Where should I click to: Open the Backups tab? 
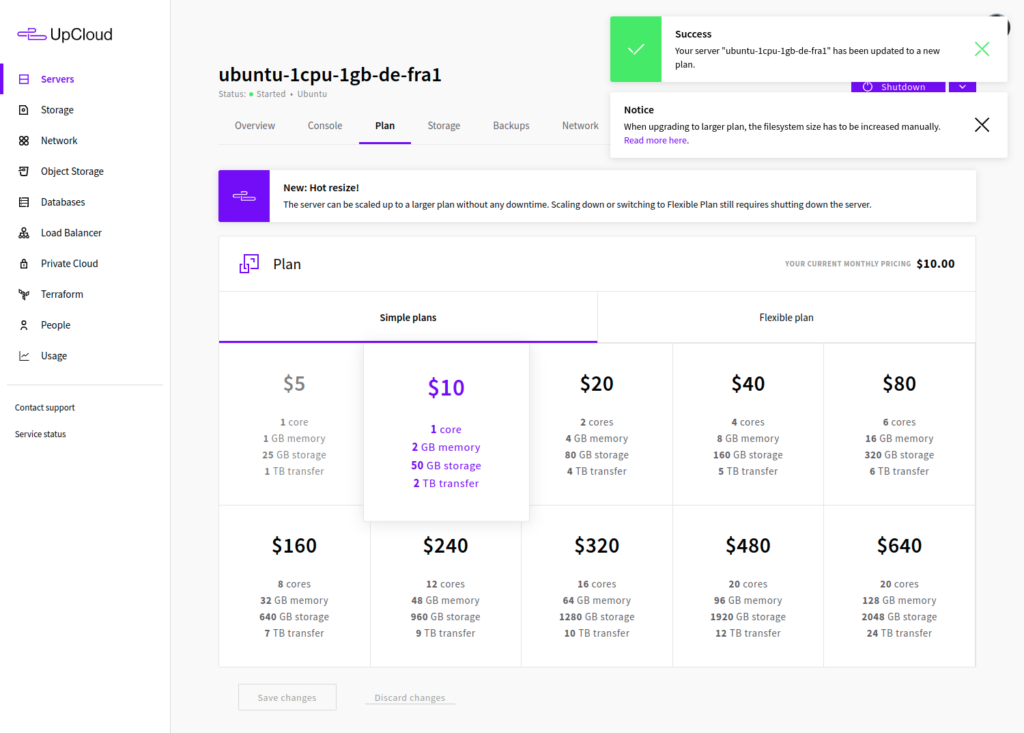(511, 126)
